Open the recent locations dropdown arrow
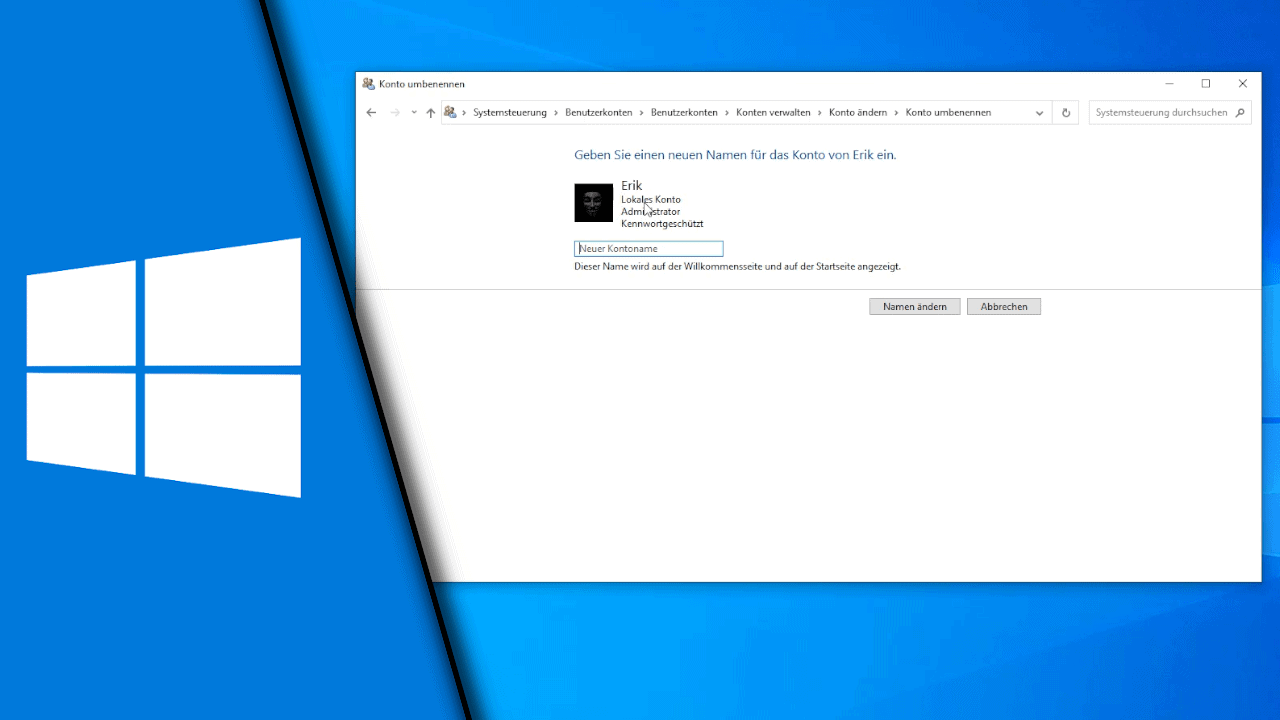The height and width of the screenshot is (720, 1280). (414, 113)
